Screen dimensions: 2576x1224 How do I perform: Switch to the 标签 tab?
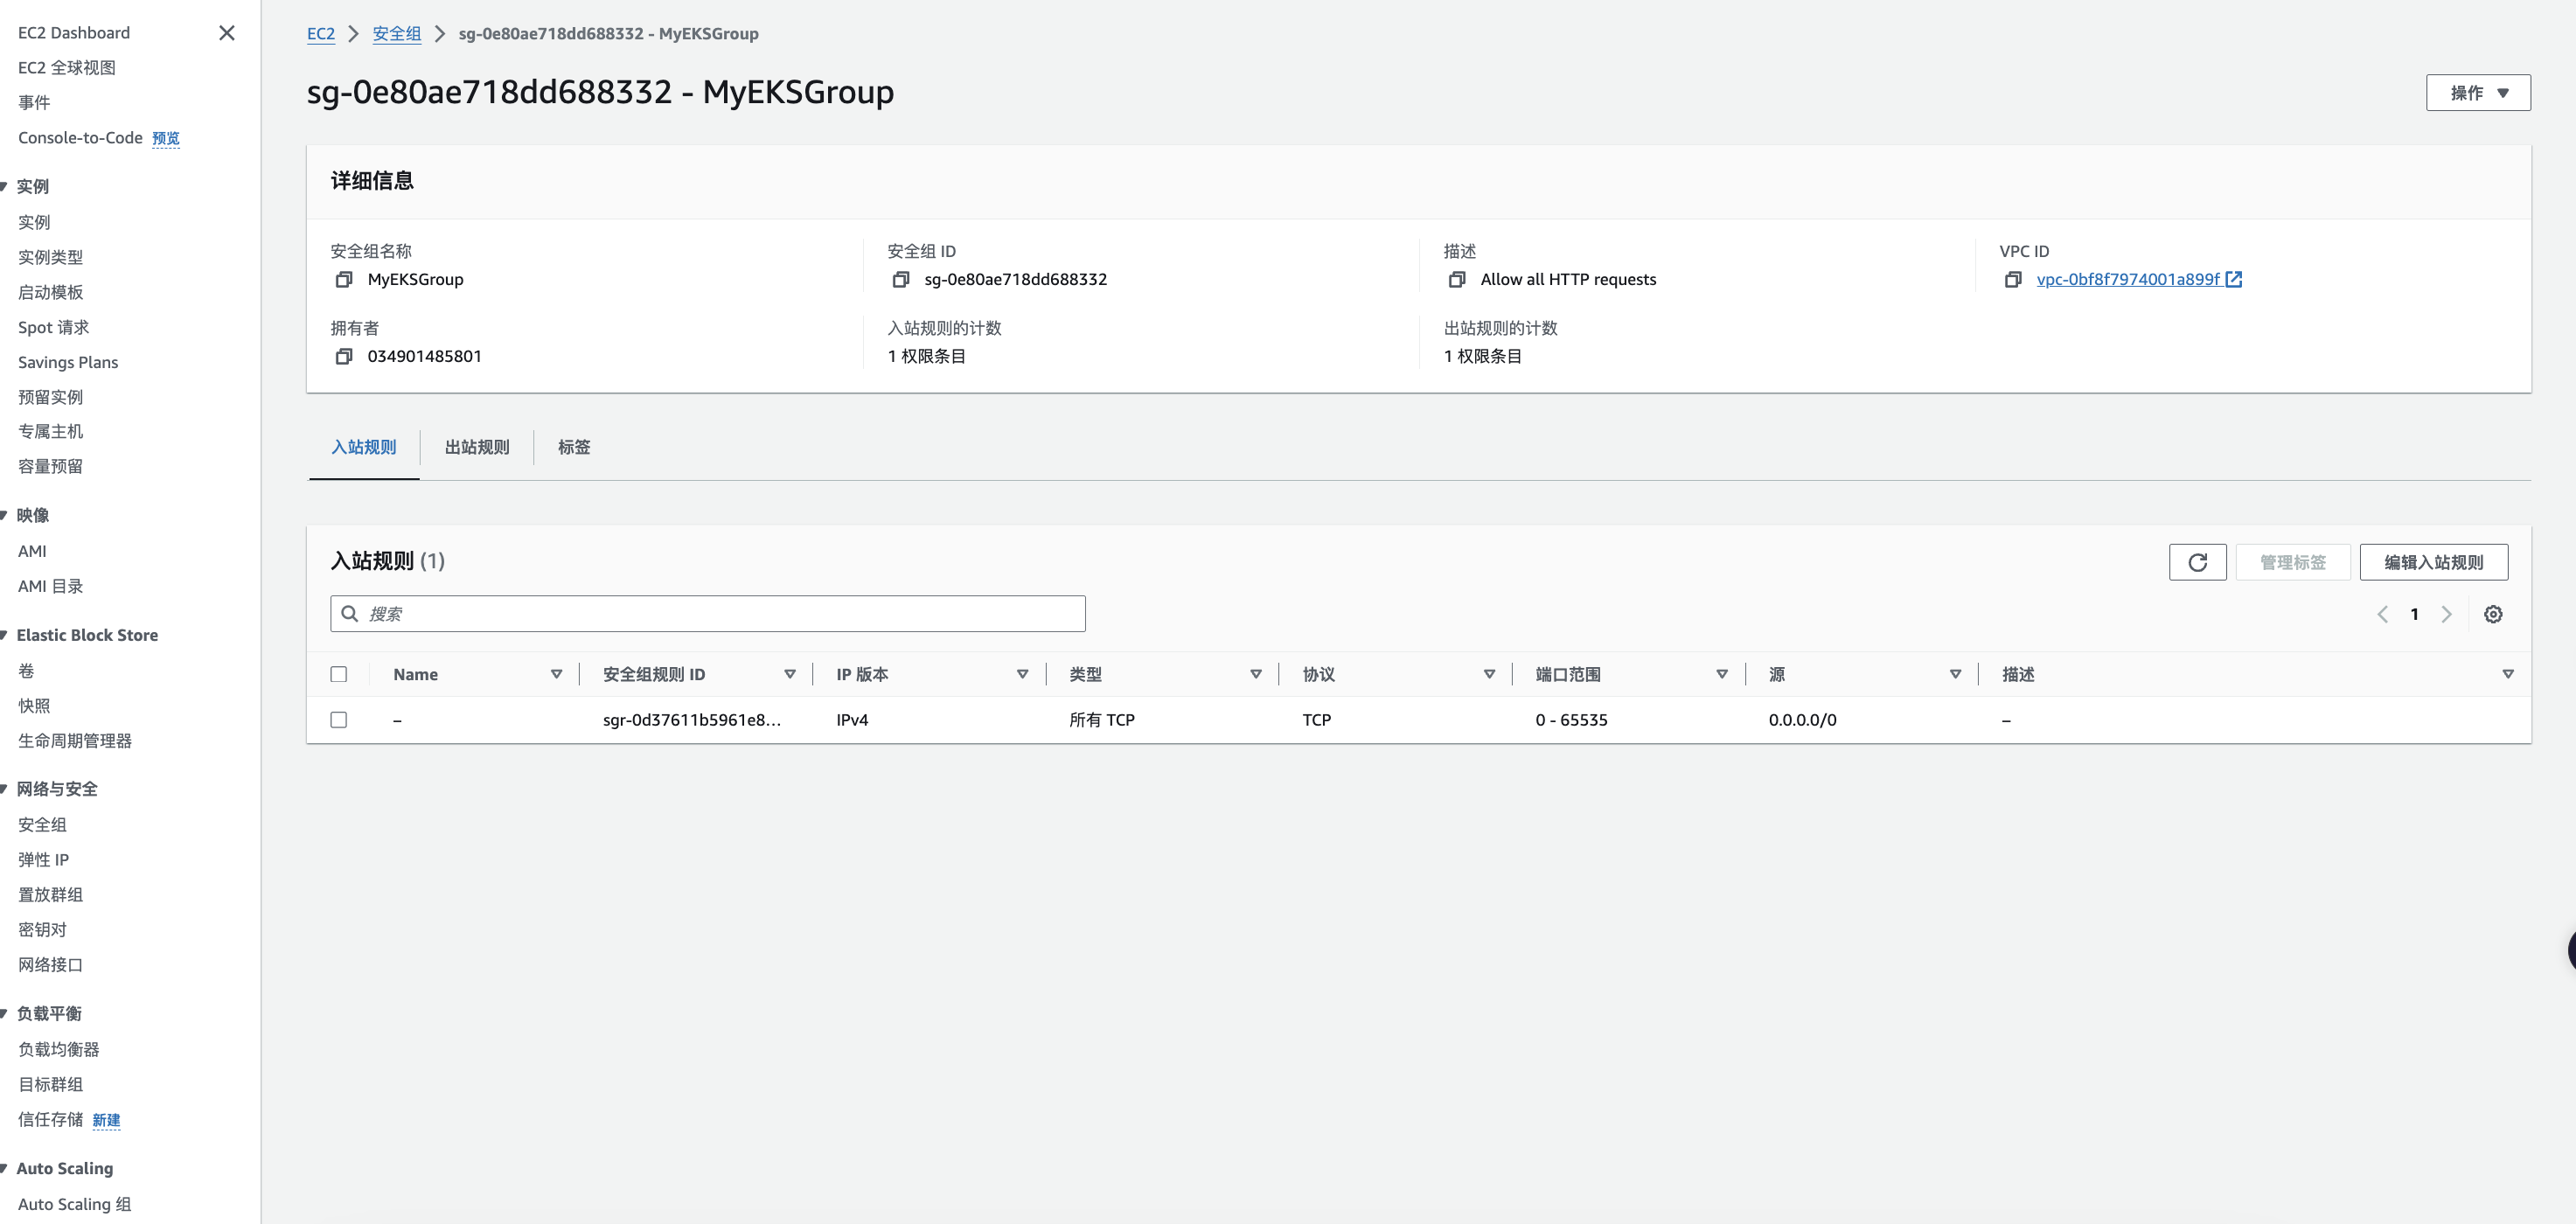pyautogui.click(x=574, y=447)
